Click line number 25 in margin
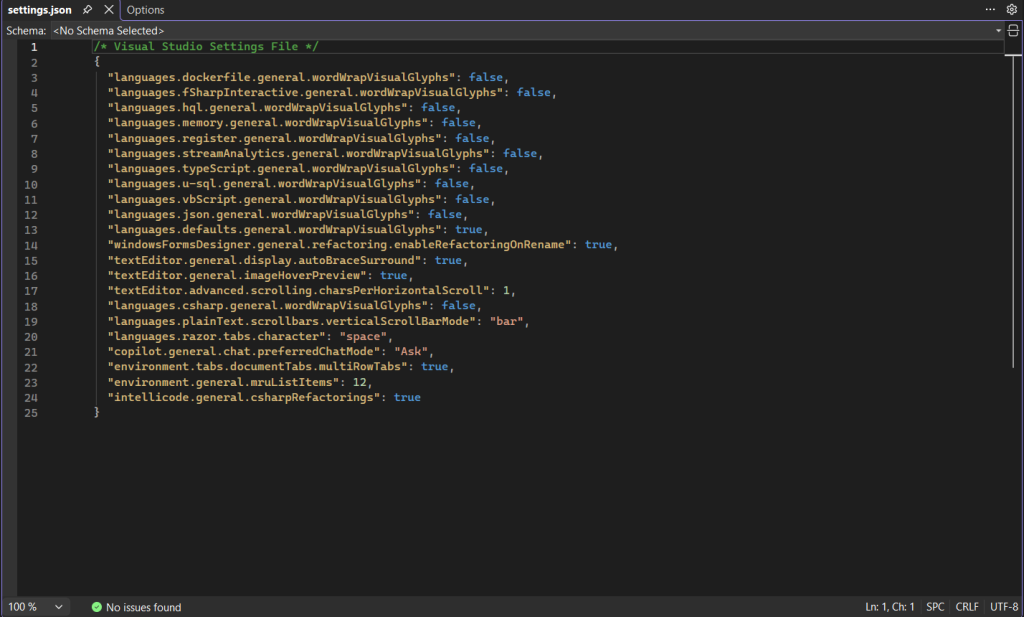Image resolution: width=1024 pixels, height=617 pixels. pyautogui.click(x=31, y=413)
